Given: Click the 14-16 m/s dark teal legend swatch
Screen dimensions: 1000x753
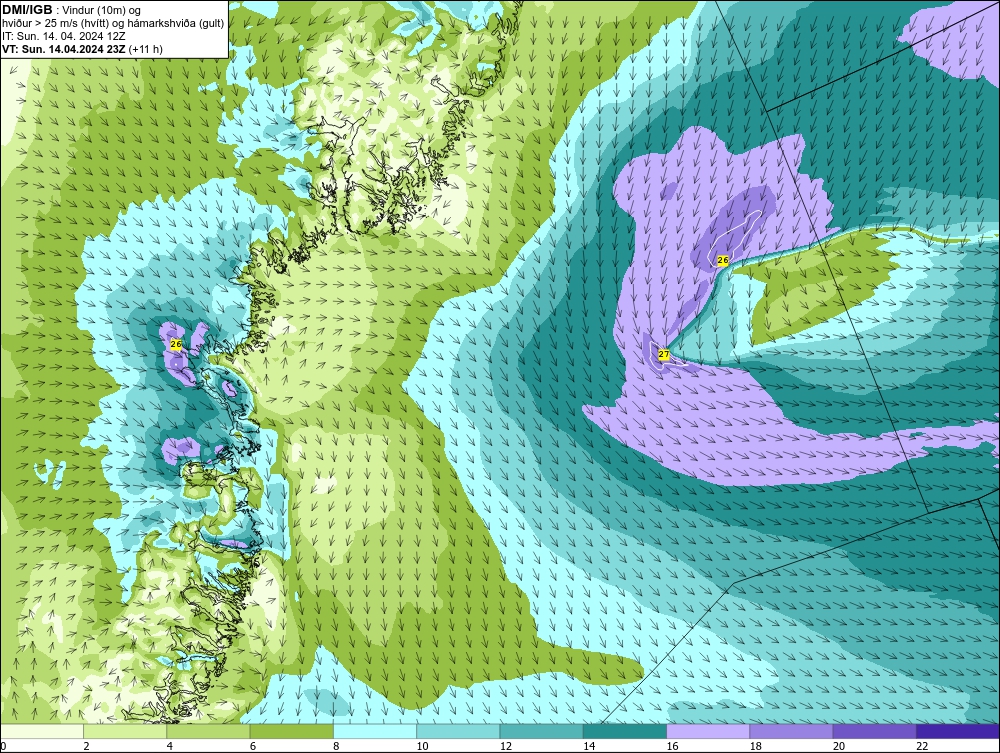Looking at the screenshot, I should (625, 731).
